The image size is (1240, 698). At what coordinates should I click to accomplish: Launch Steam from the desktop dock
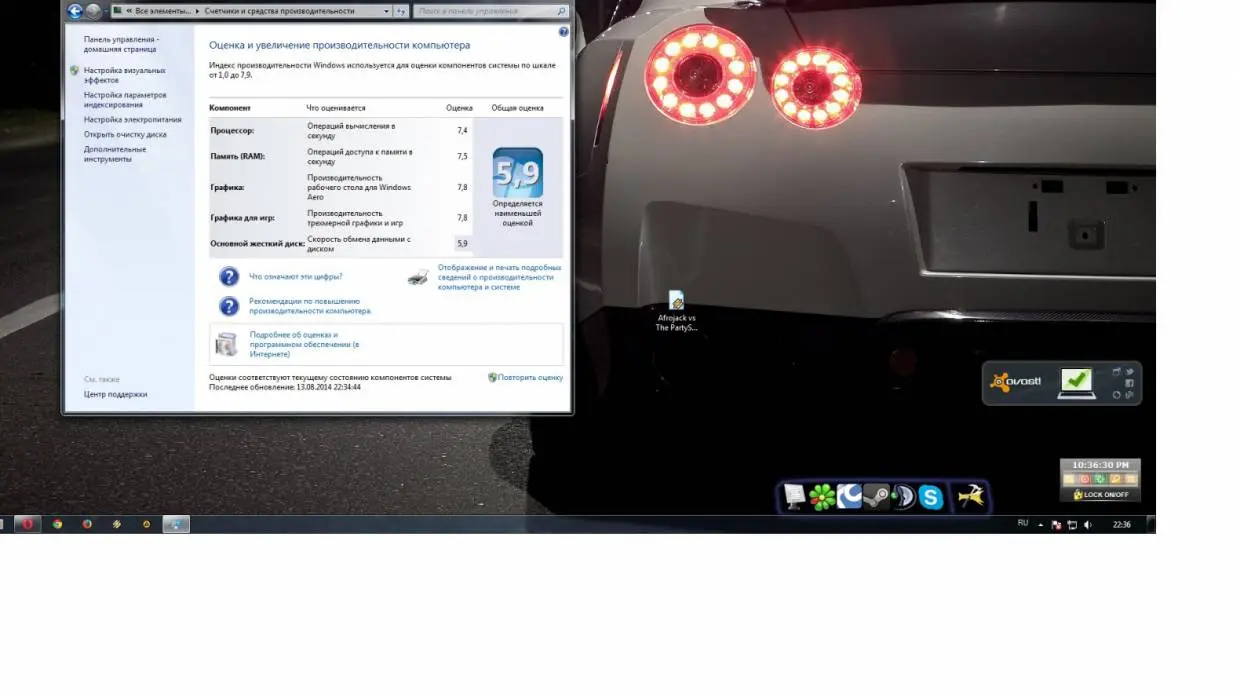coord(876,496)
